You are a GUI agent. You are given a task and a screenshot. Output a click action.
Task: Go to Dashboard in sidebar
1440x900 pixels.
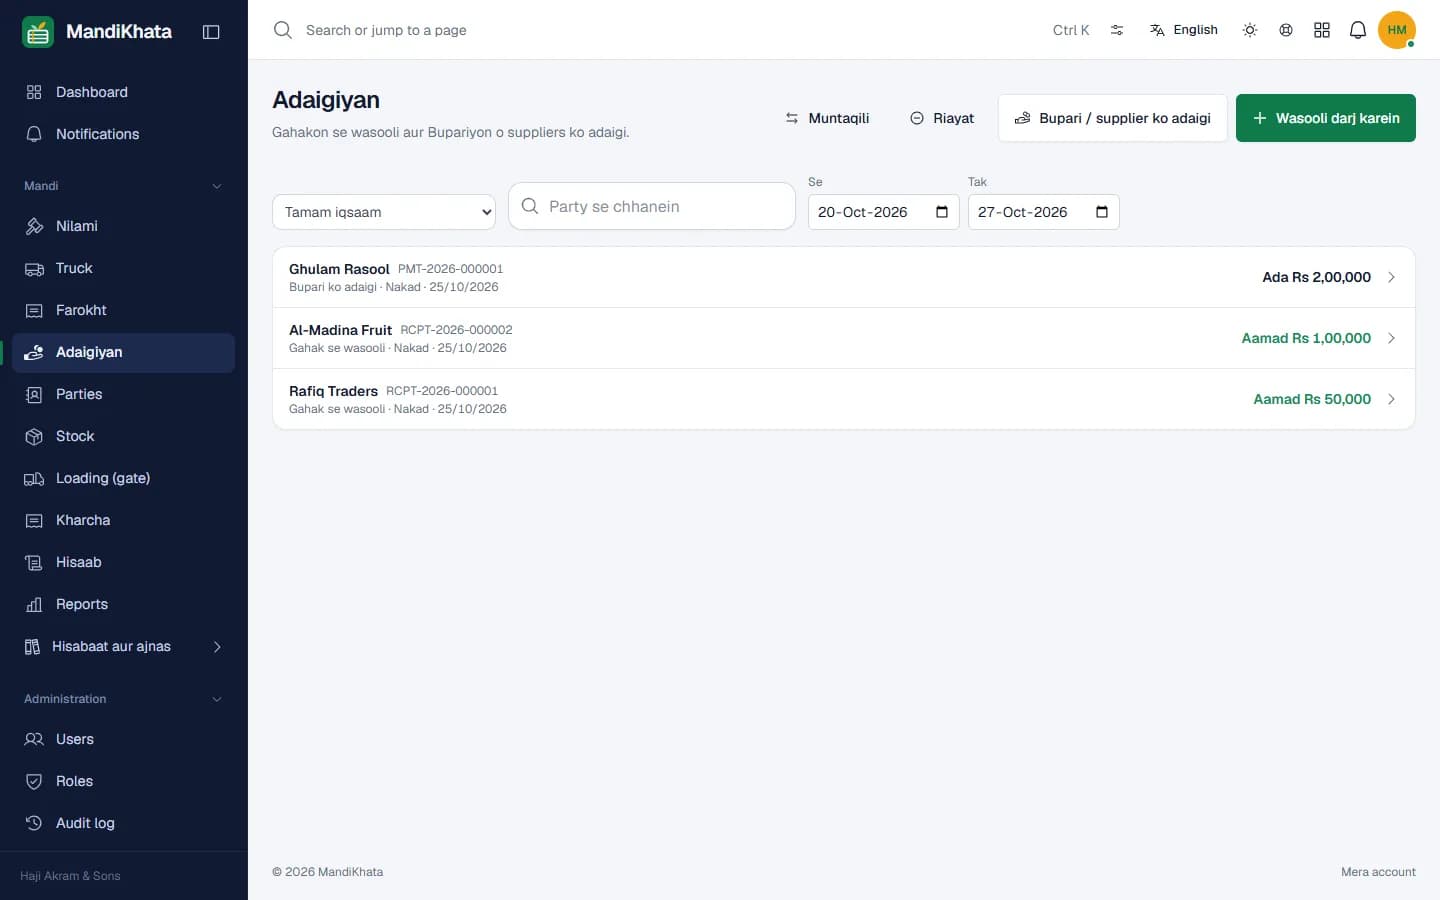[x=124, y=92]
